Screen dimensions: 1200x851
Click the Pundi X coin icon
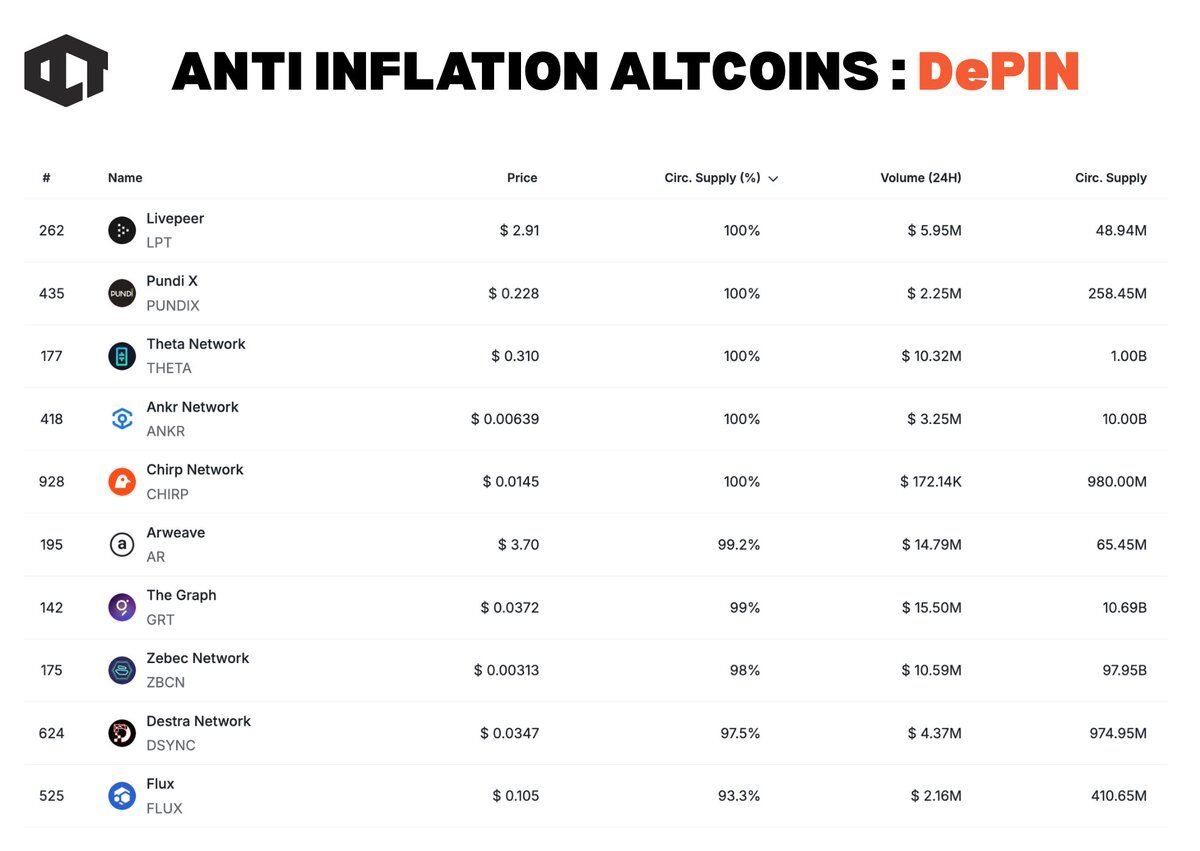click(x=122, y=294)
